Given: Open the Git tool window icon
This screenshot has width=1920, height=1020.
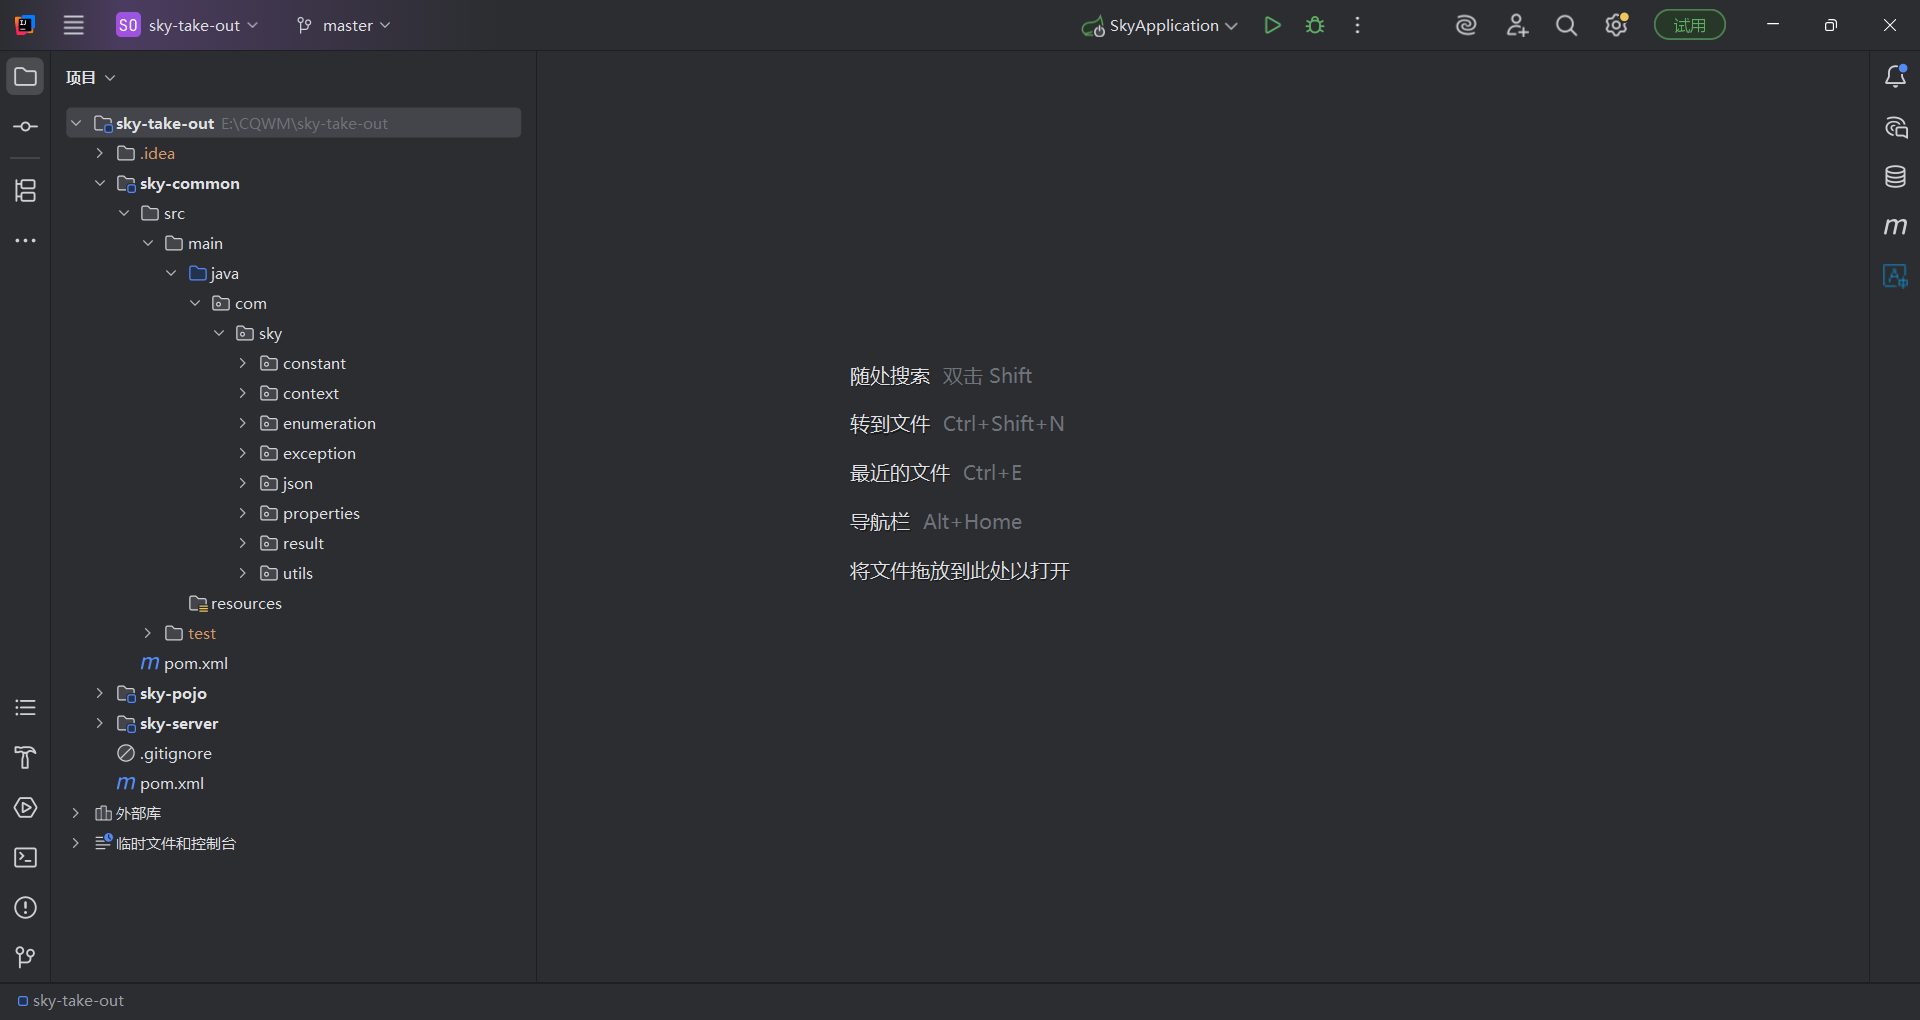Looking at the screenshot, I should 26,957.
